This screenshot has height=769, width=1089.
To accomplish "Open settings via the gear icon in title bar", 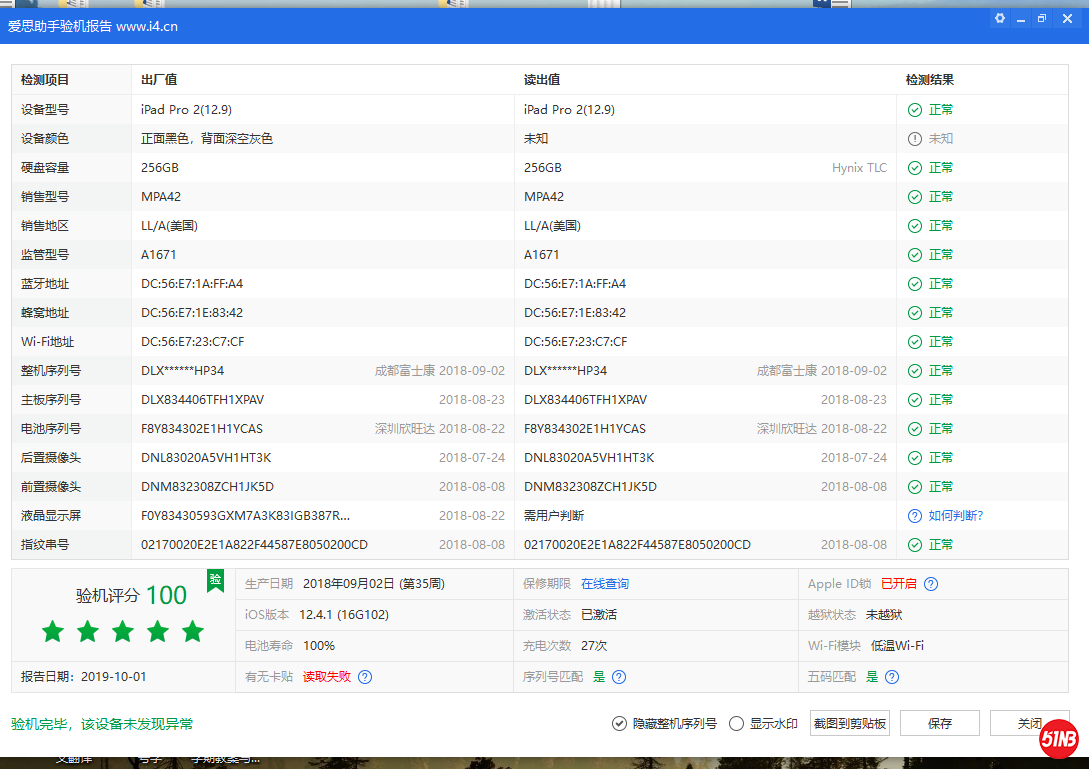I will tap(999, 18).
